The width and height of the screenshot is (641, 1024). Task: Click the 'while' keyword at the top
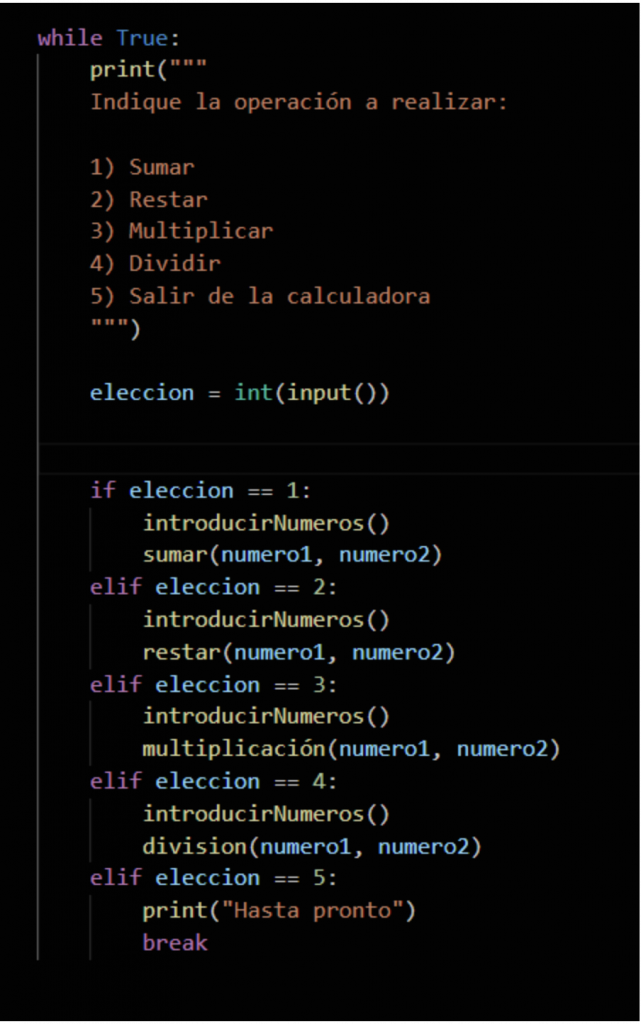70,38
